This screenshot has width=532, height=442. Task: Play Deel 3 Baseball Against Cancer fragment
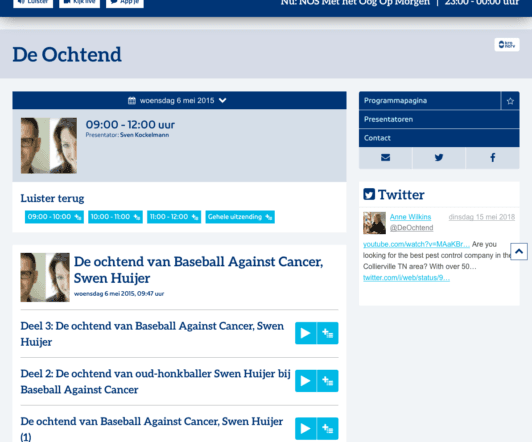(x=305, y=333)
